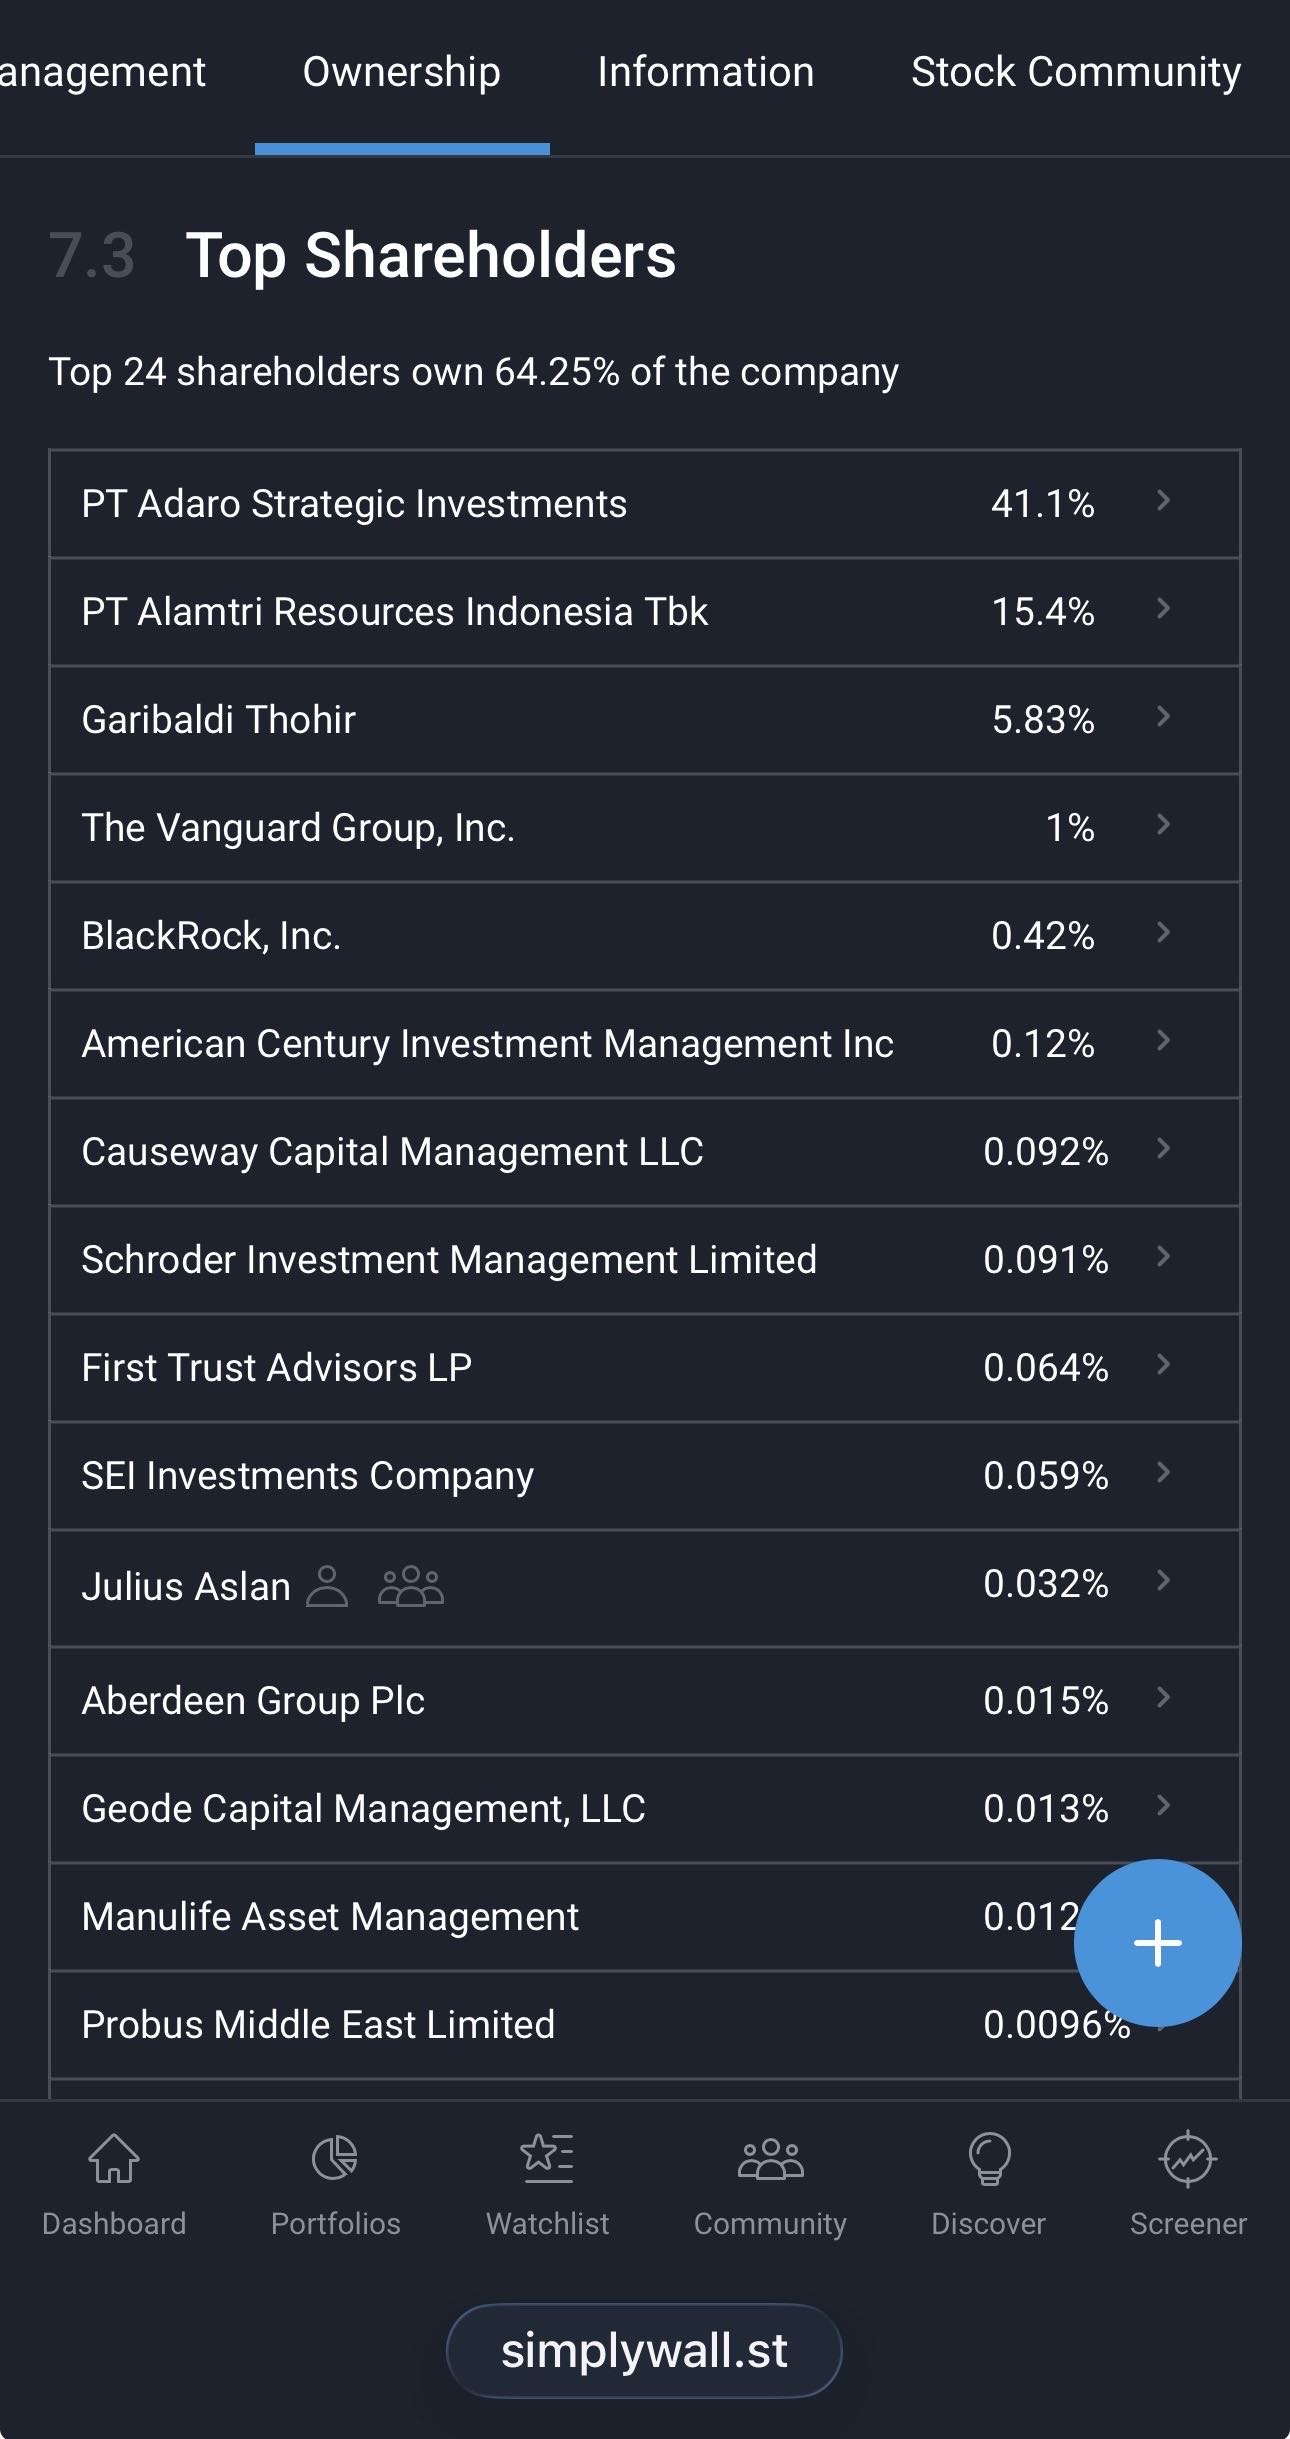This screenshot has height=2439, width=1290.
Task: Select the Ownership tab
Action: coord(402,72)
